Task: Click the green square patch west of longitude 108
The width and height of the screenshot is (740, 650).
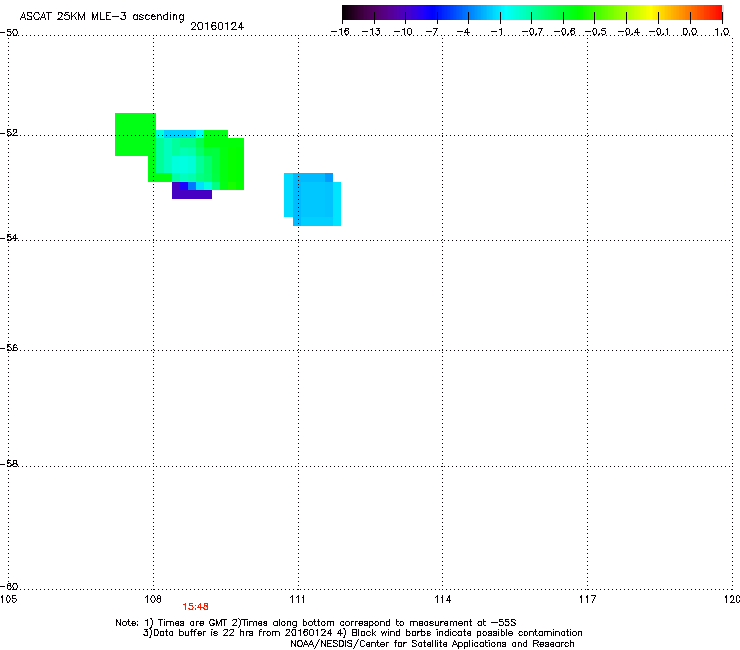Action: pyautogui.click(x=135, y=135)
